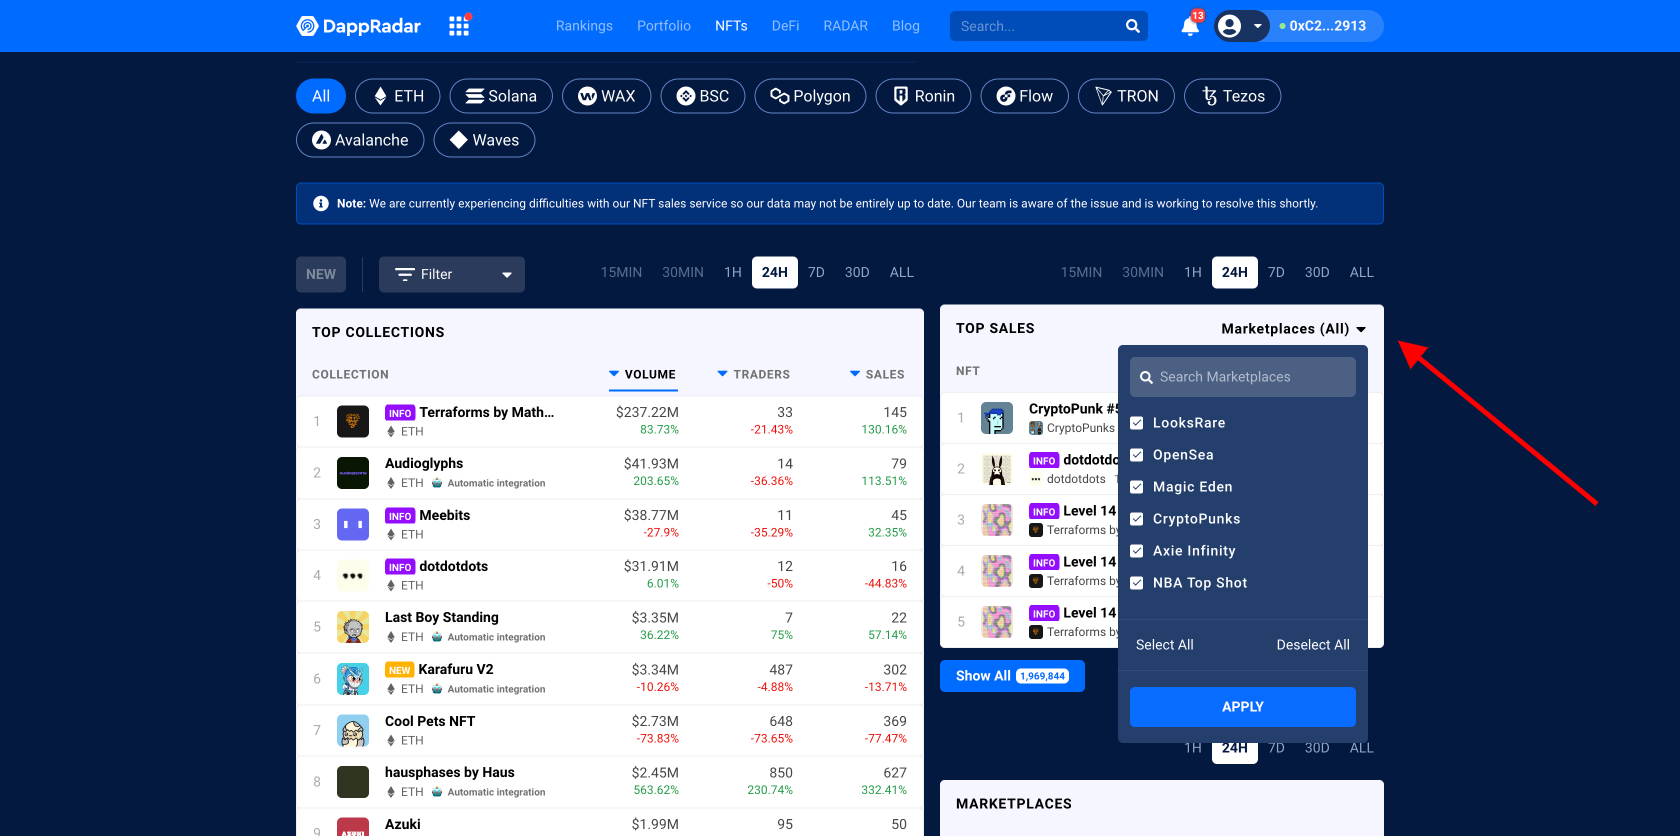Sort collections by Traders column
The image size is (1680, 836).
point(754,374)
